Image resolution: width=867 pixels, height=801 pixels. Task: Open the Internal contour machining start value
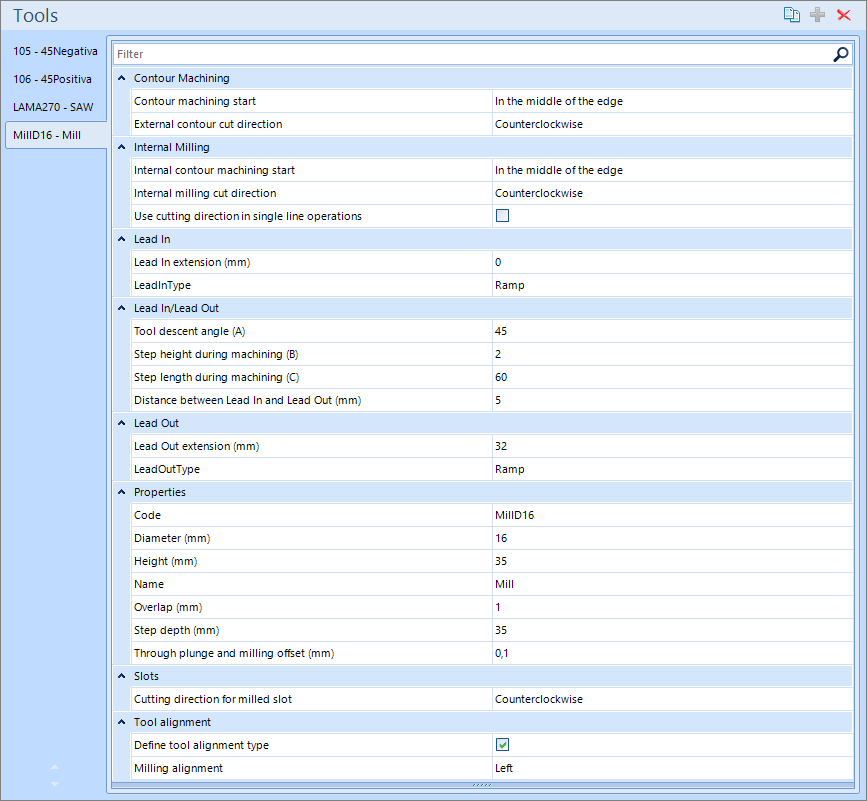[x=672, y=170]
